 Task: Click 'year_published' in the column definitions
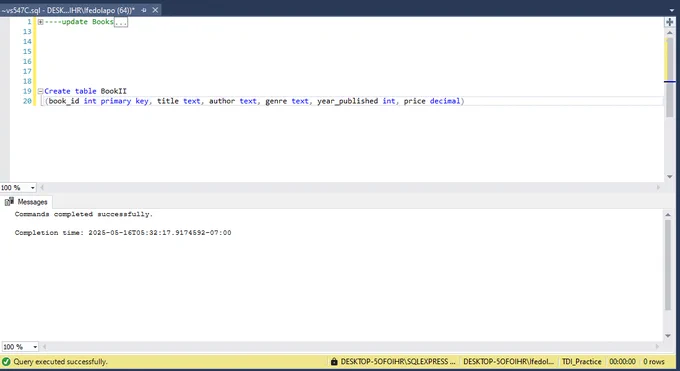[x=347, y=101]
